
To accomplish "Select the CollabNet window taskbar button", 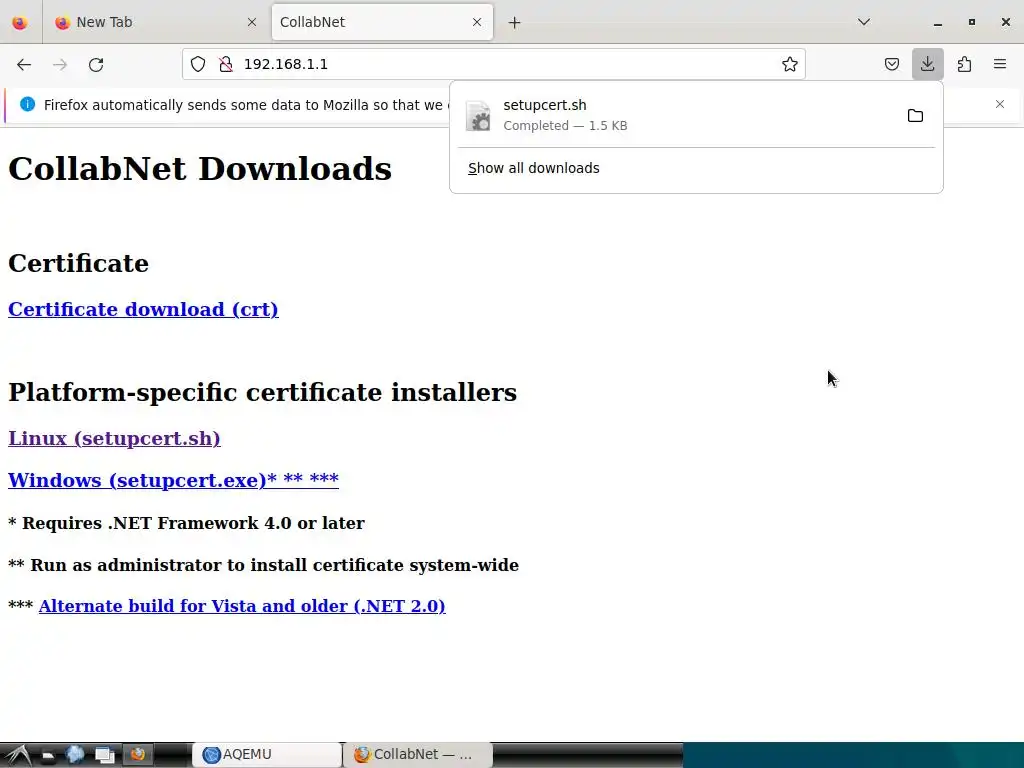I will (x=418, y=755).
